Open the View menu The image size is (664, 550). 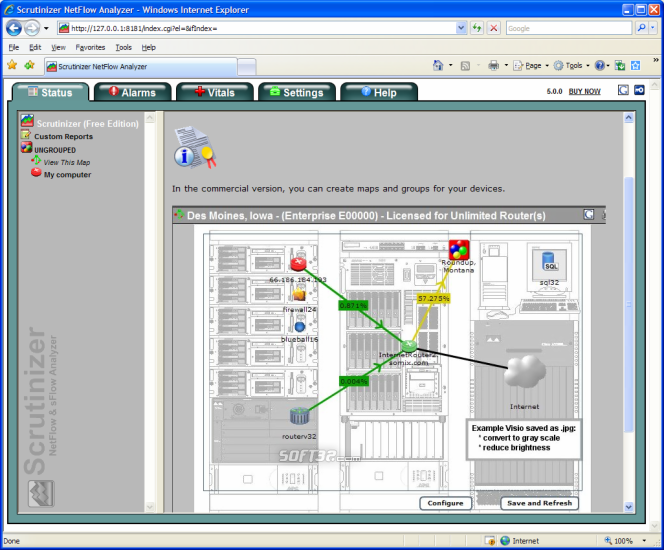(x=58, y=47)
